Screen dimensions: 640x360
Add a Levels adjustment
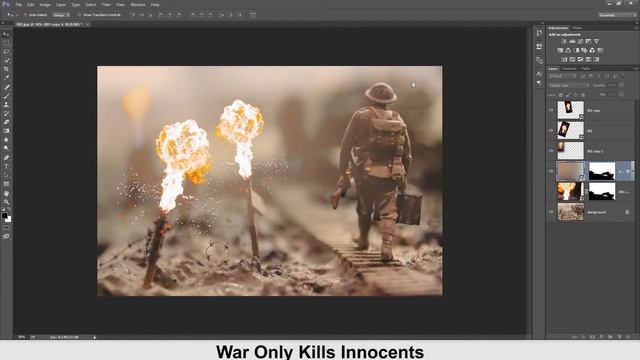[x=572, y=42]
